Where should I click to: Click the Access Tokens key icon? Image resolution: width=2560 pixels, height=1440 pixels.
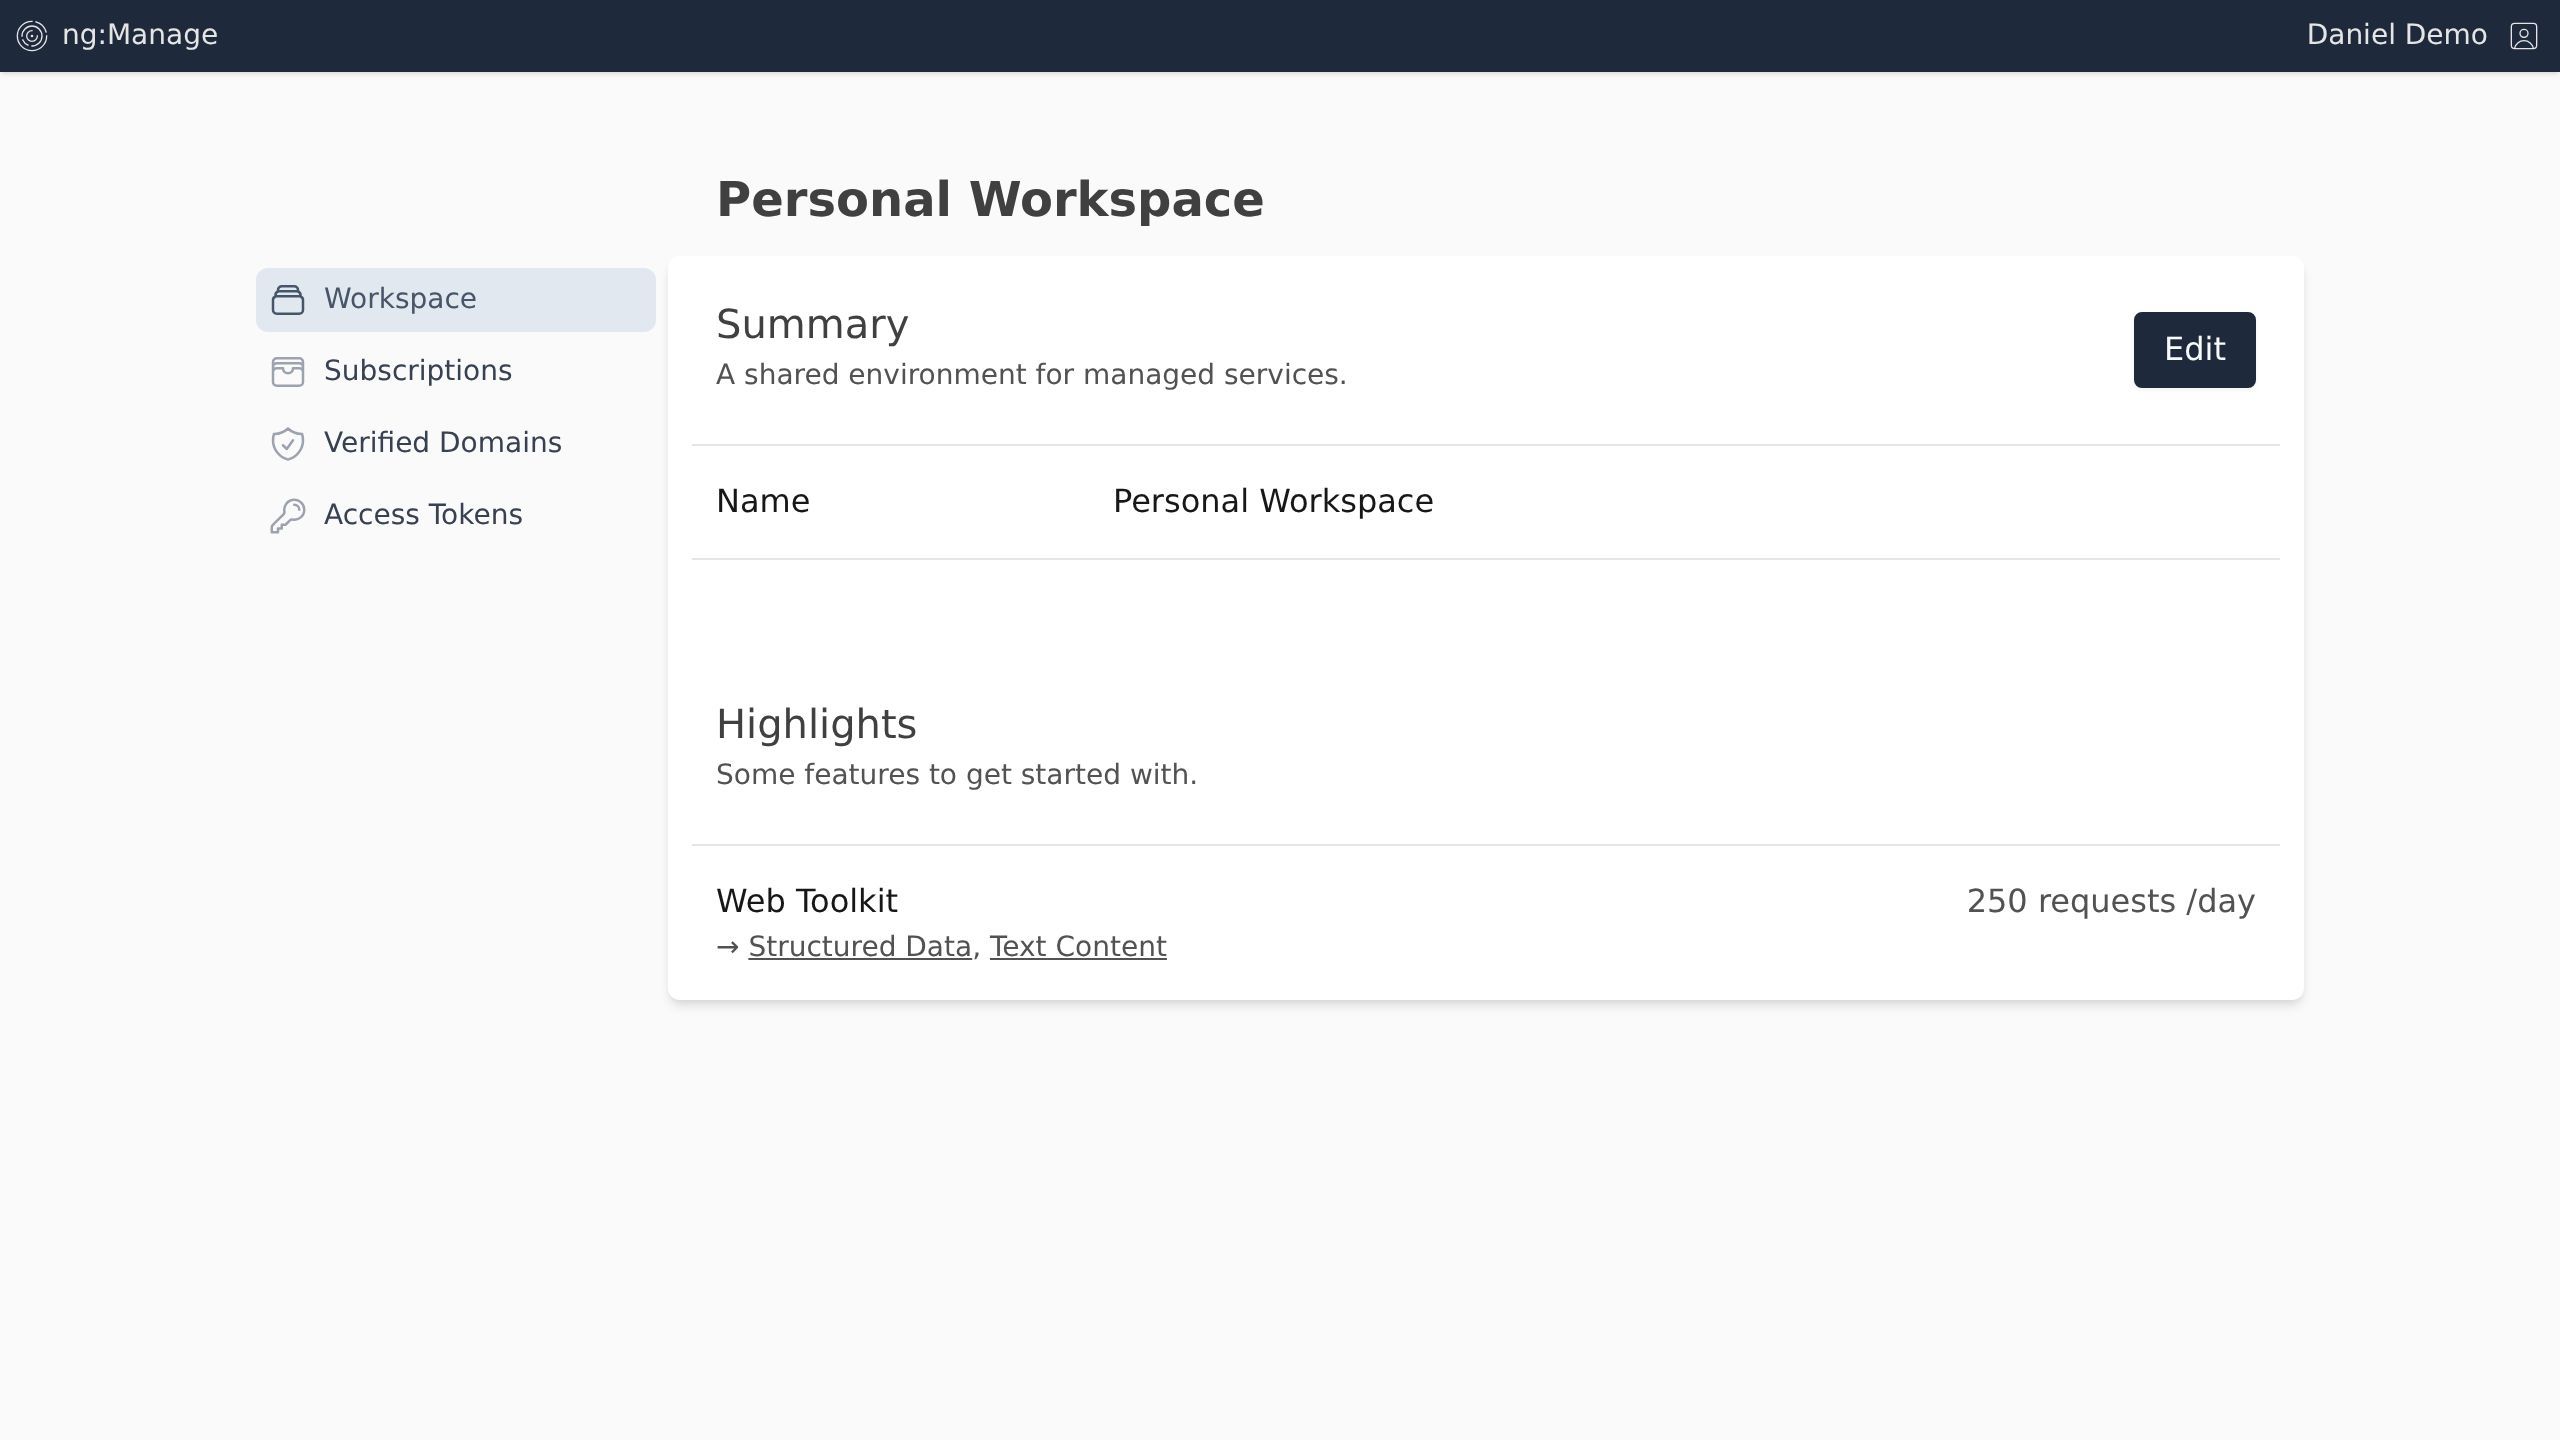pos(288,515)
